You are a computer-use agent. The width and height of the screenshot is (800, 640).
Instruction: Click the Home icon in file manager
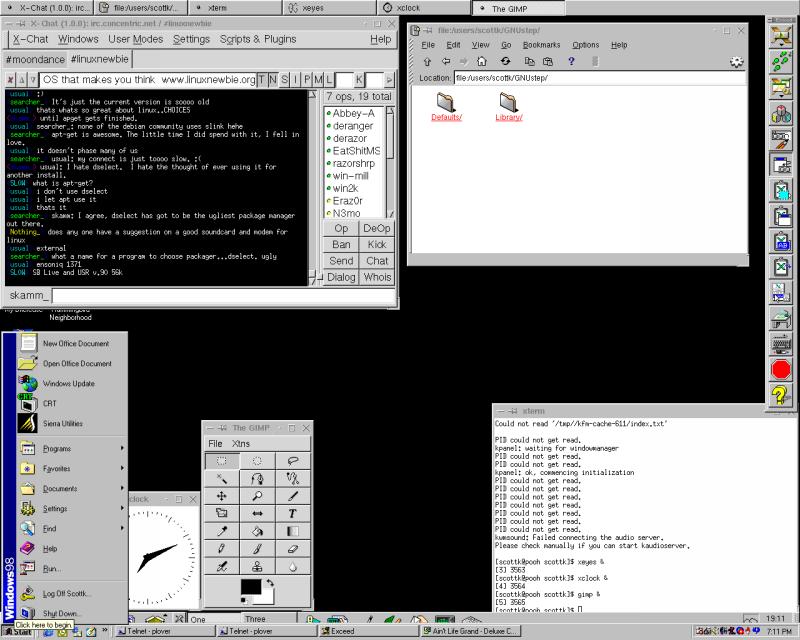[x=482, y=61]
